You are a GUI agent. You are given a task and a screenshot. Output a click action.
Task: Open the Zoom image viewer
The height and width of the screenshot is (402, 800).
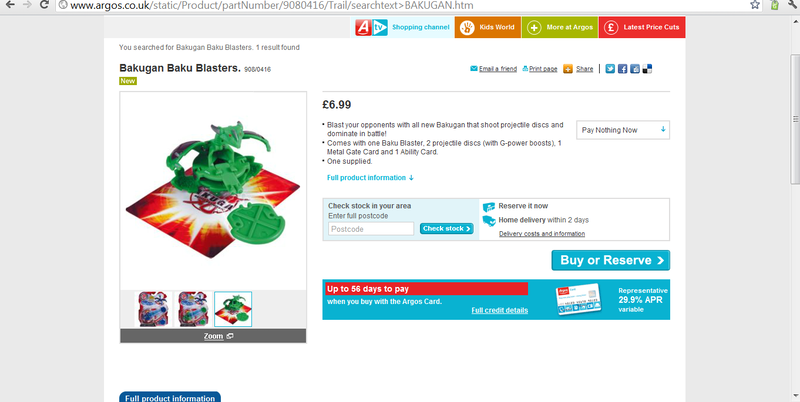(213, 336)
